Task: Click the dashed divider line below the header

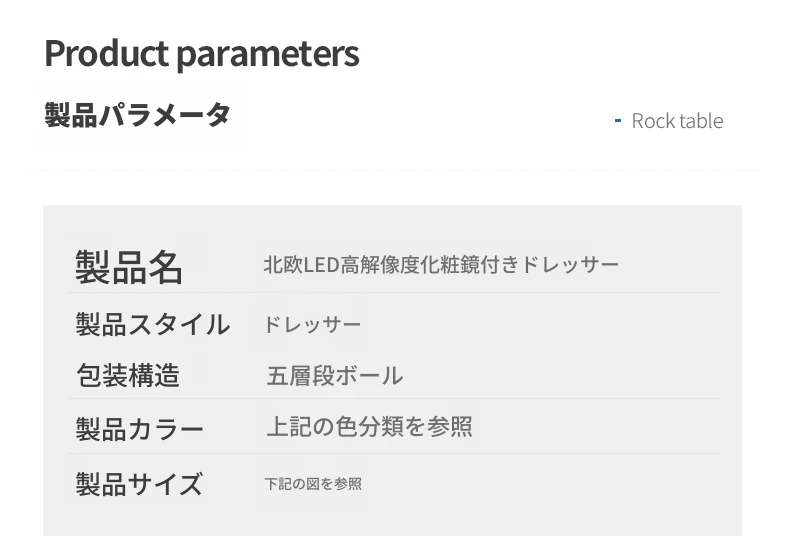Action: (x=392, y=170)
